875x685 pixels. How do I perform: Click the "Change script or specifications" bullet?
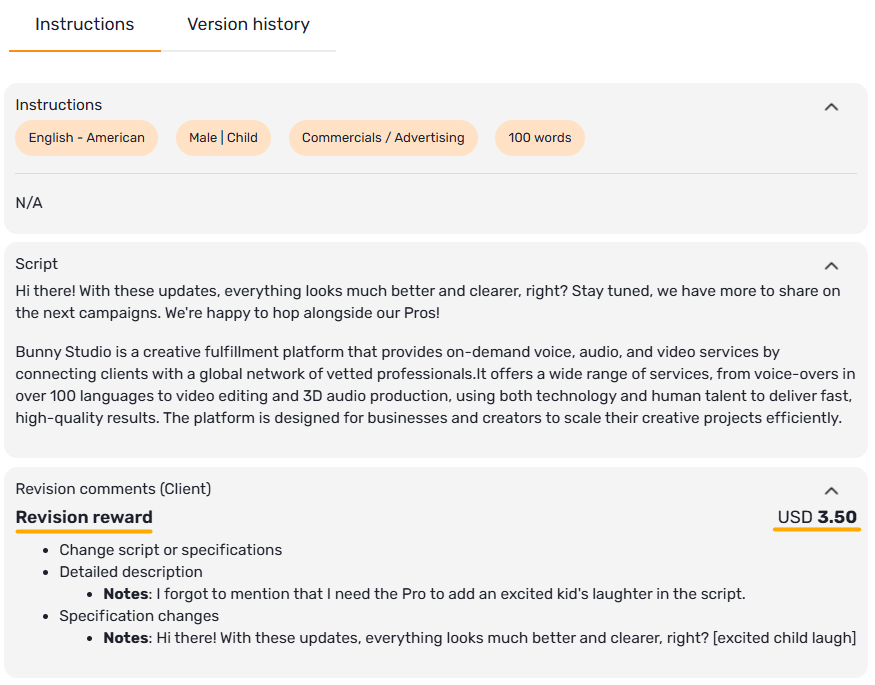170,550
